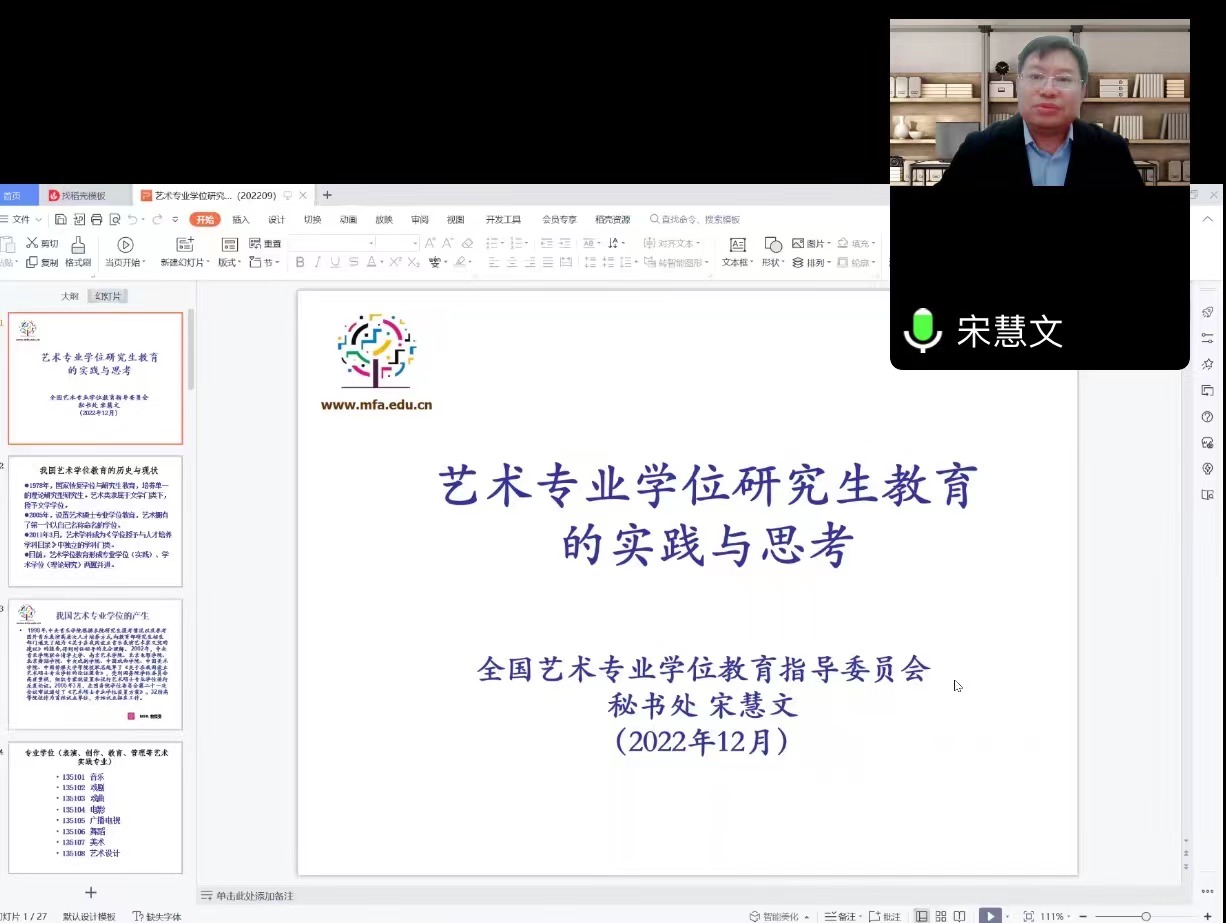1226x923 pixels.
Task: Toggle the Notes (备注) pane button
Action: (x=843, y=916)
